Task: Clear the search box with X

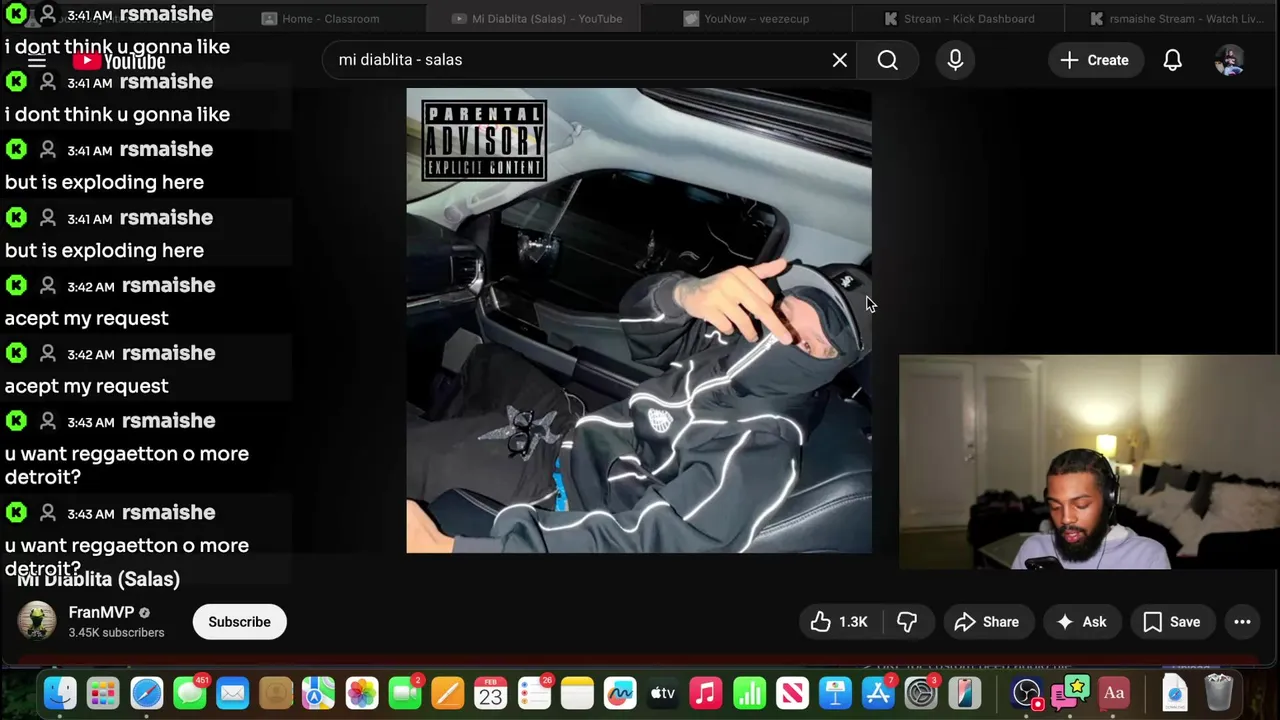Action: tap(840, 60)
